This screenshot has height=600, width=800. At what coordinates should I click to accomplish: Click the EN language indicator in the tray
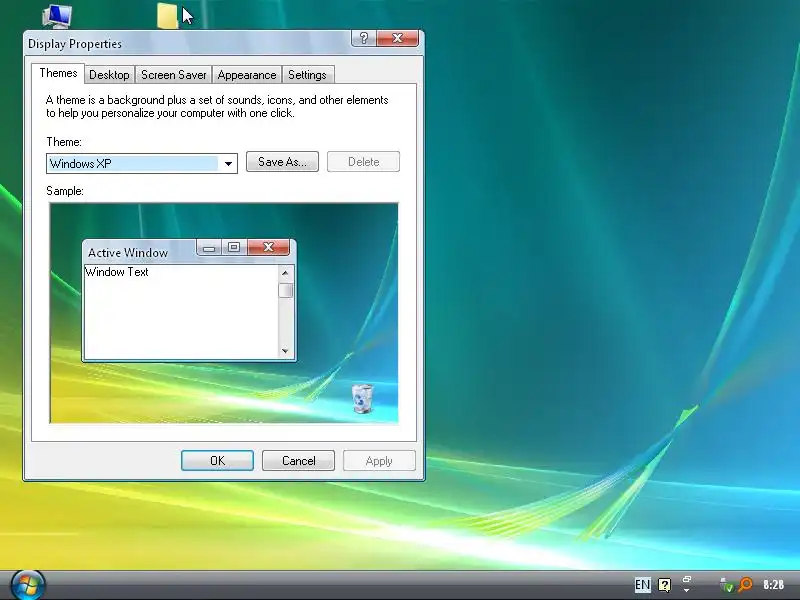(x=642, y=585)
